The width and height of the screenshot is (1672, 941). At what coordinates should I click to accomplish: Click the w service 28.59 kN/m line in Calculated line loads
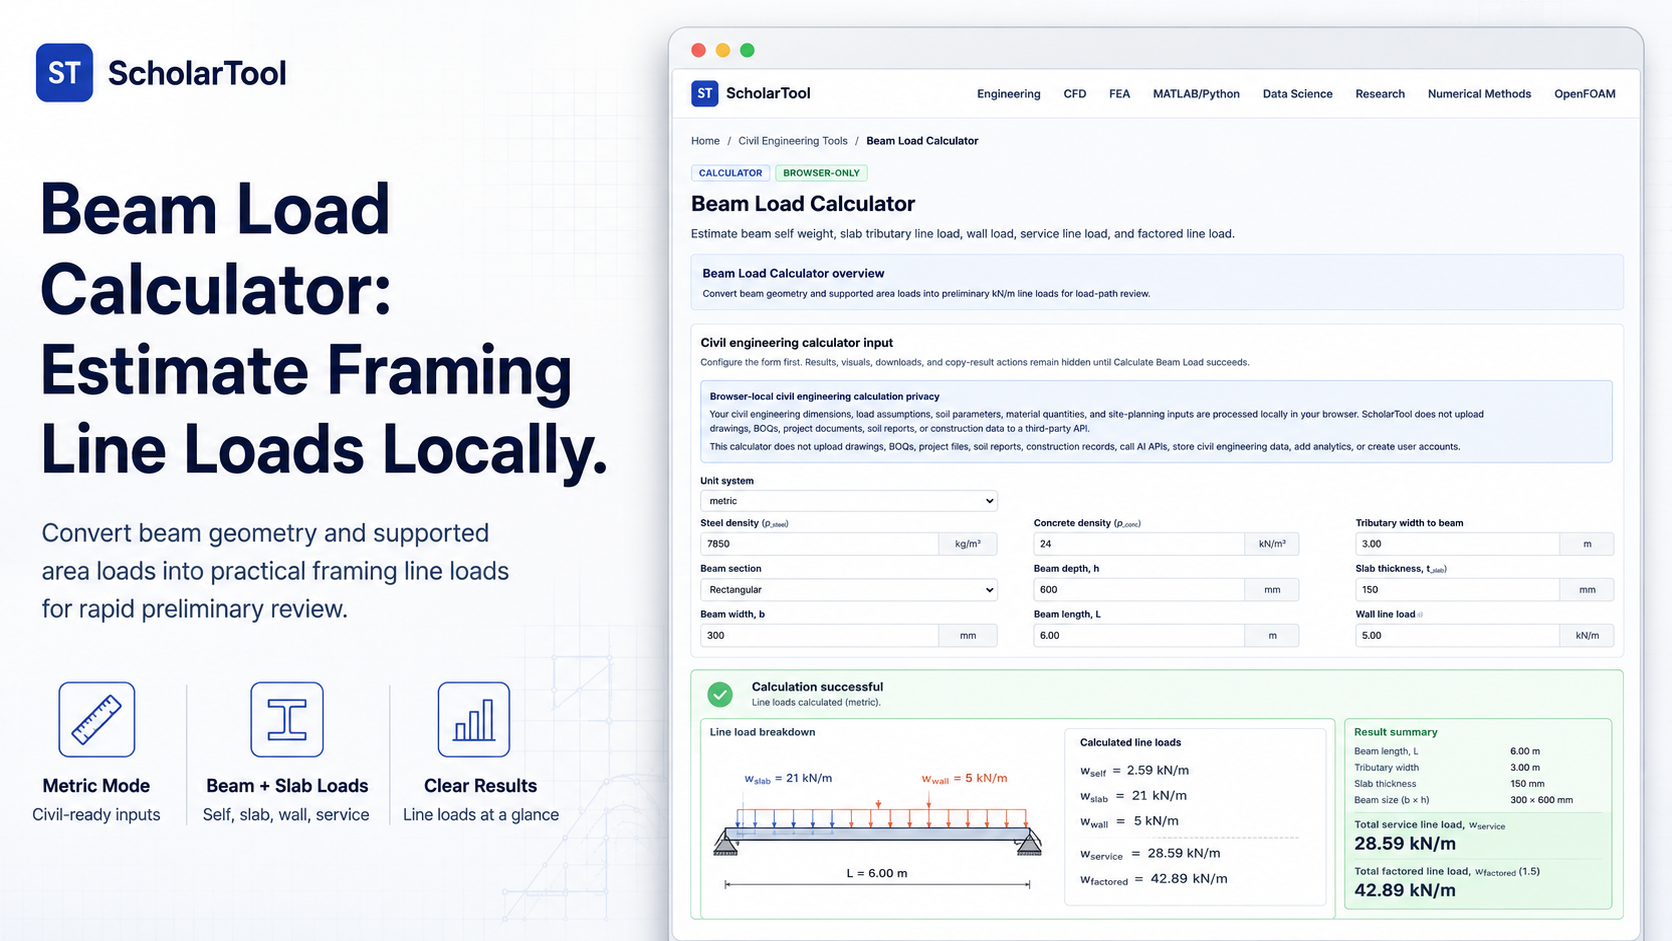click(1150, 854)
